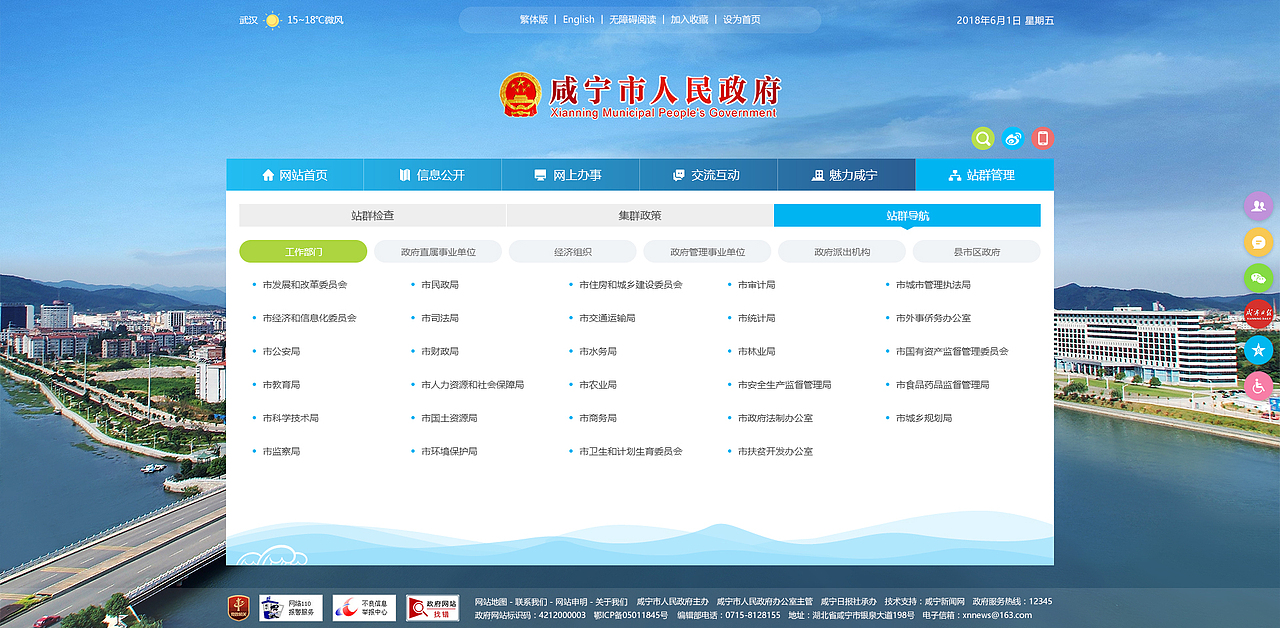
Task: Select the 县市区政府 category pill
Action: [977, 252]
